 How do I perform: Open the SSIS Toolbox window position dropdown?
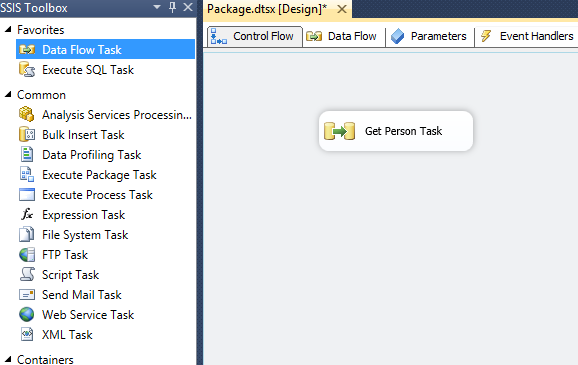tap(157, 7)
